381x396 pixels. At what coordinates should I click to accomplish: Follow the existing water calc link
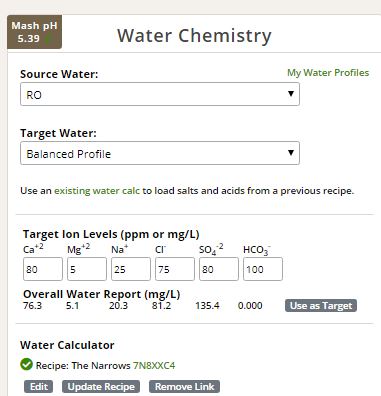97,191
